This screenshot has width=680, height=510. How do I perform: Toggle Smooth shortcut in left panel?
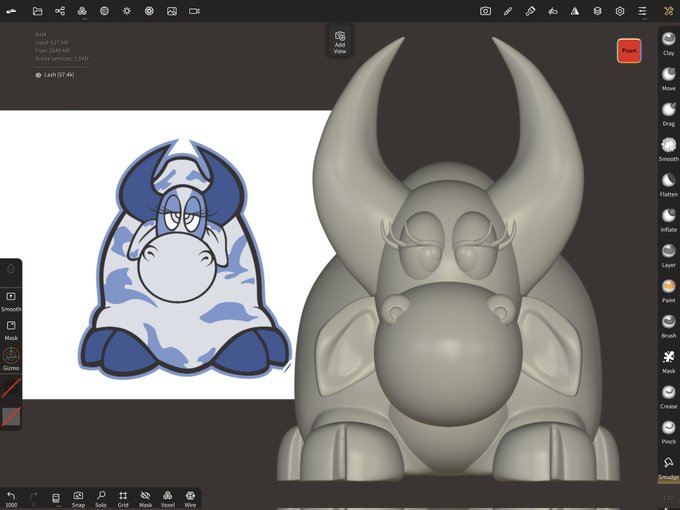tap(11, 301)
